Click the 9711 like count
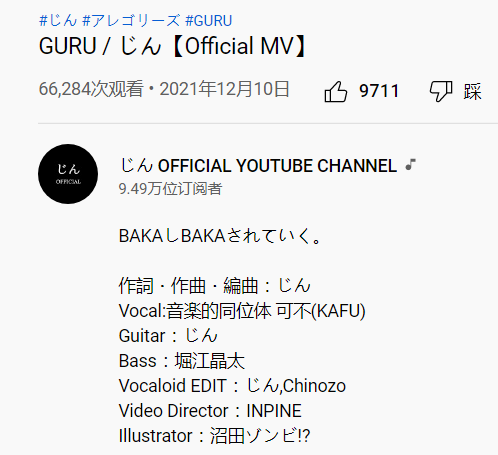This screenshot has width=498, height=455. 379,91
